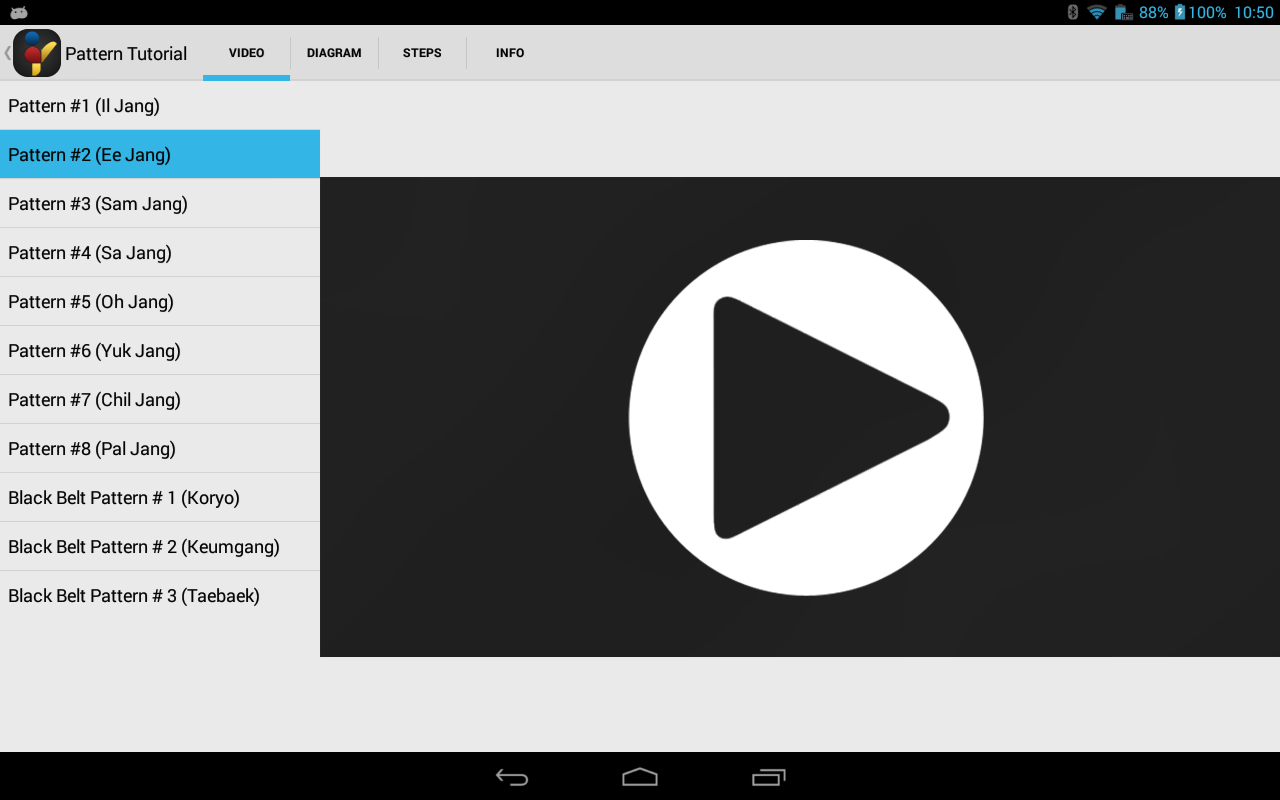Open Pattern #6 (Yuk Jang)
The height and width of the screenshot is (800, 1280).
(160, 350)
